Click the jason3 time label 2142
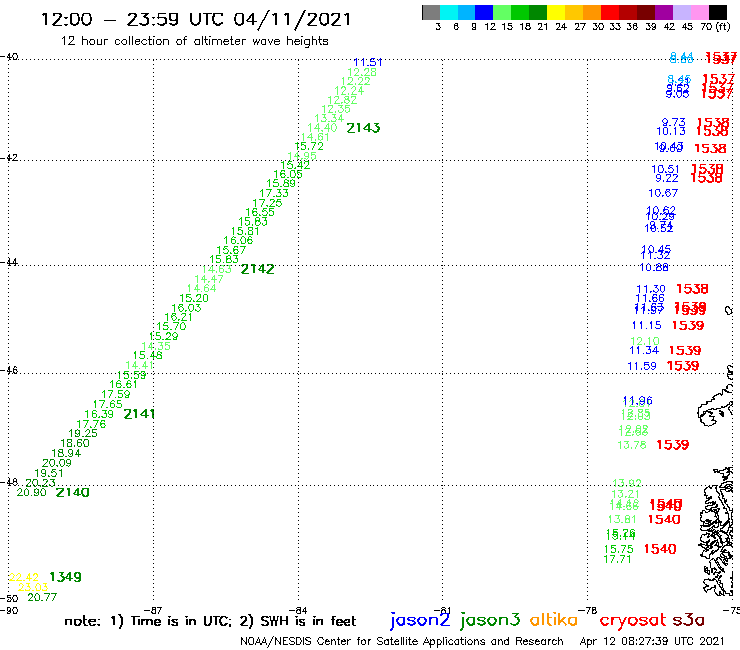Viewport: 740px width, 650px height. point(258,269)
